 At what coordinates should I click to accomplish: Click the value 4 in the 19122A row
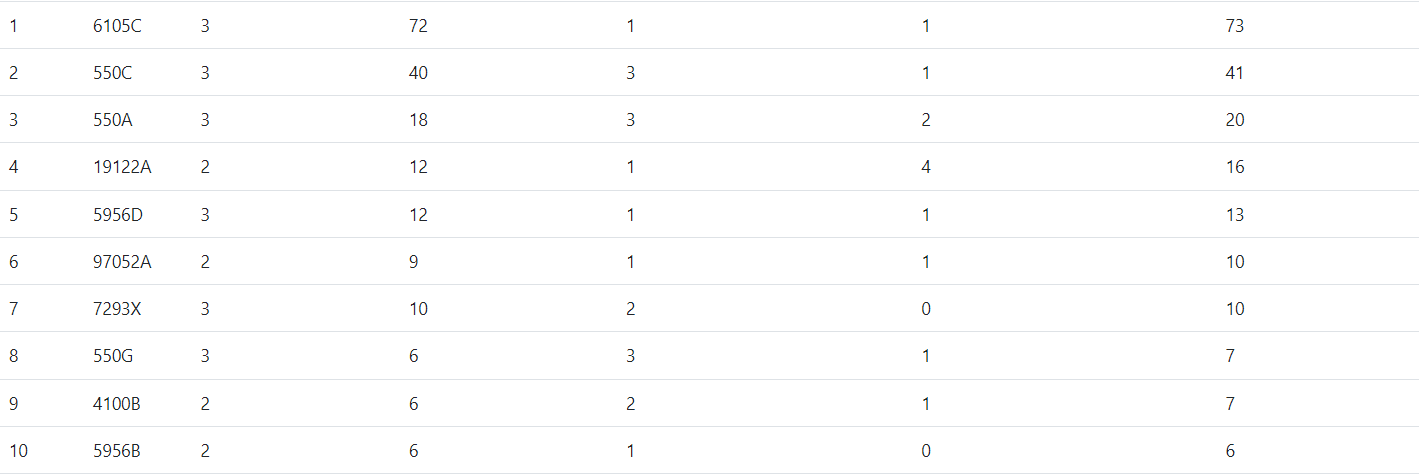pos(926,167)
